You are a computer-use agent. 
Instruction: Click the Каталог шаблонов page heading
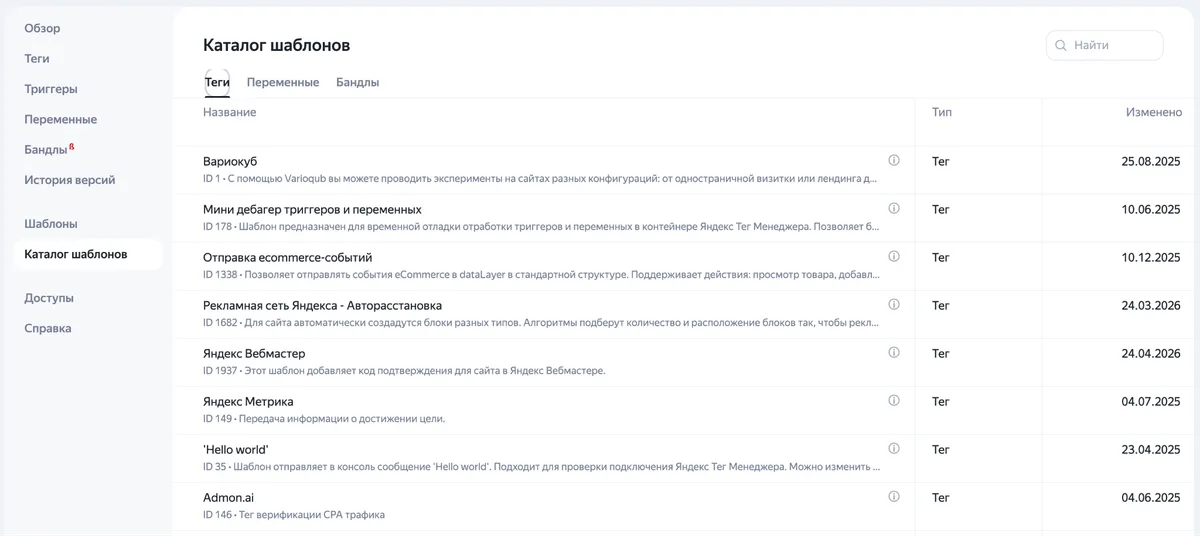tap(277, 45)
